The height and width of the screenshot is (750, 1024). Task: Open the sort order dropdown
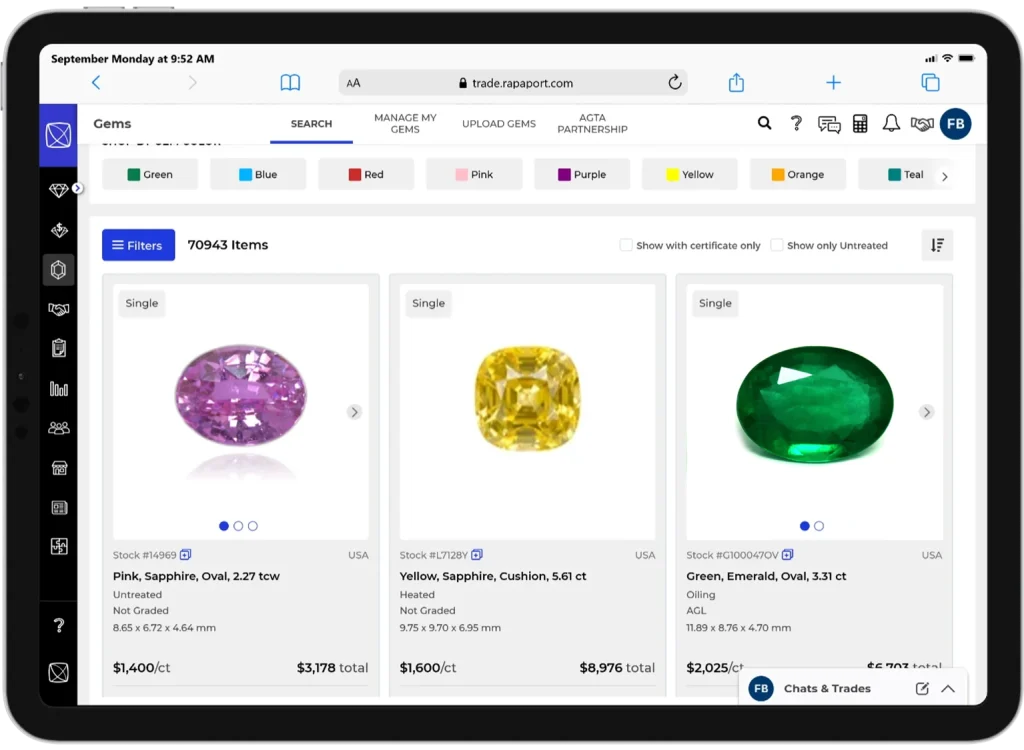[937, 245]
